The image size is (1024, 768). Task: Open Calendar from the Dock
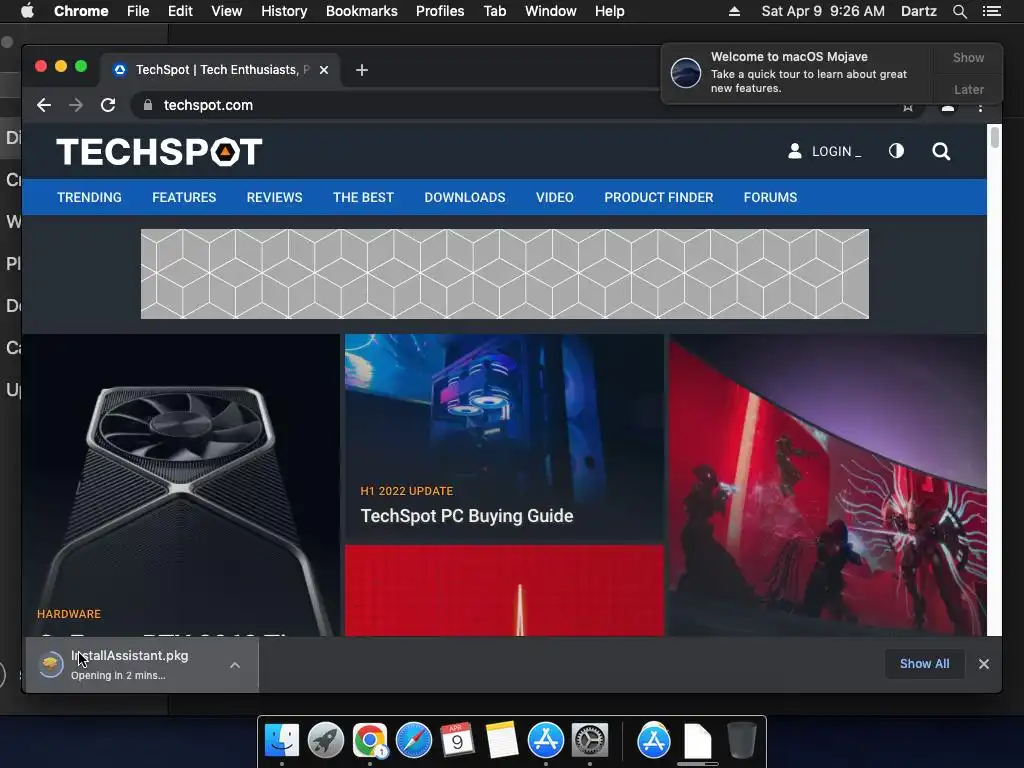(457, 740)
